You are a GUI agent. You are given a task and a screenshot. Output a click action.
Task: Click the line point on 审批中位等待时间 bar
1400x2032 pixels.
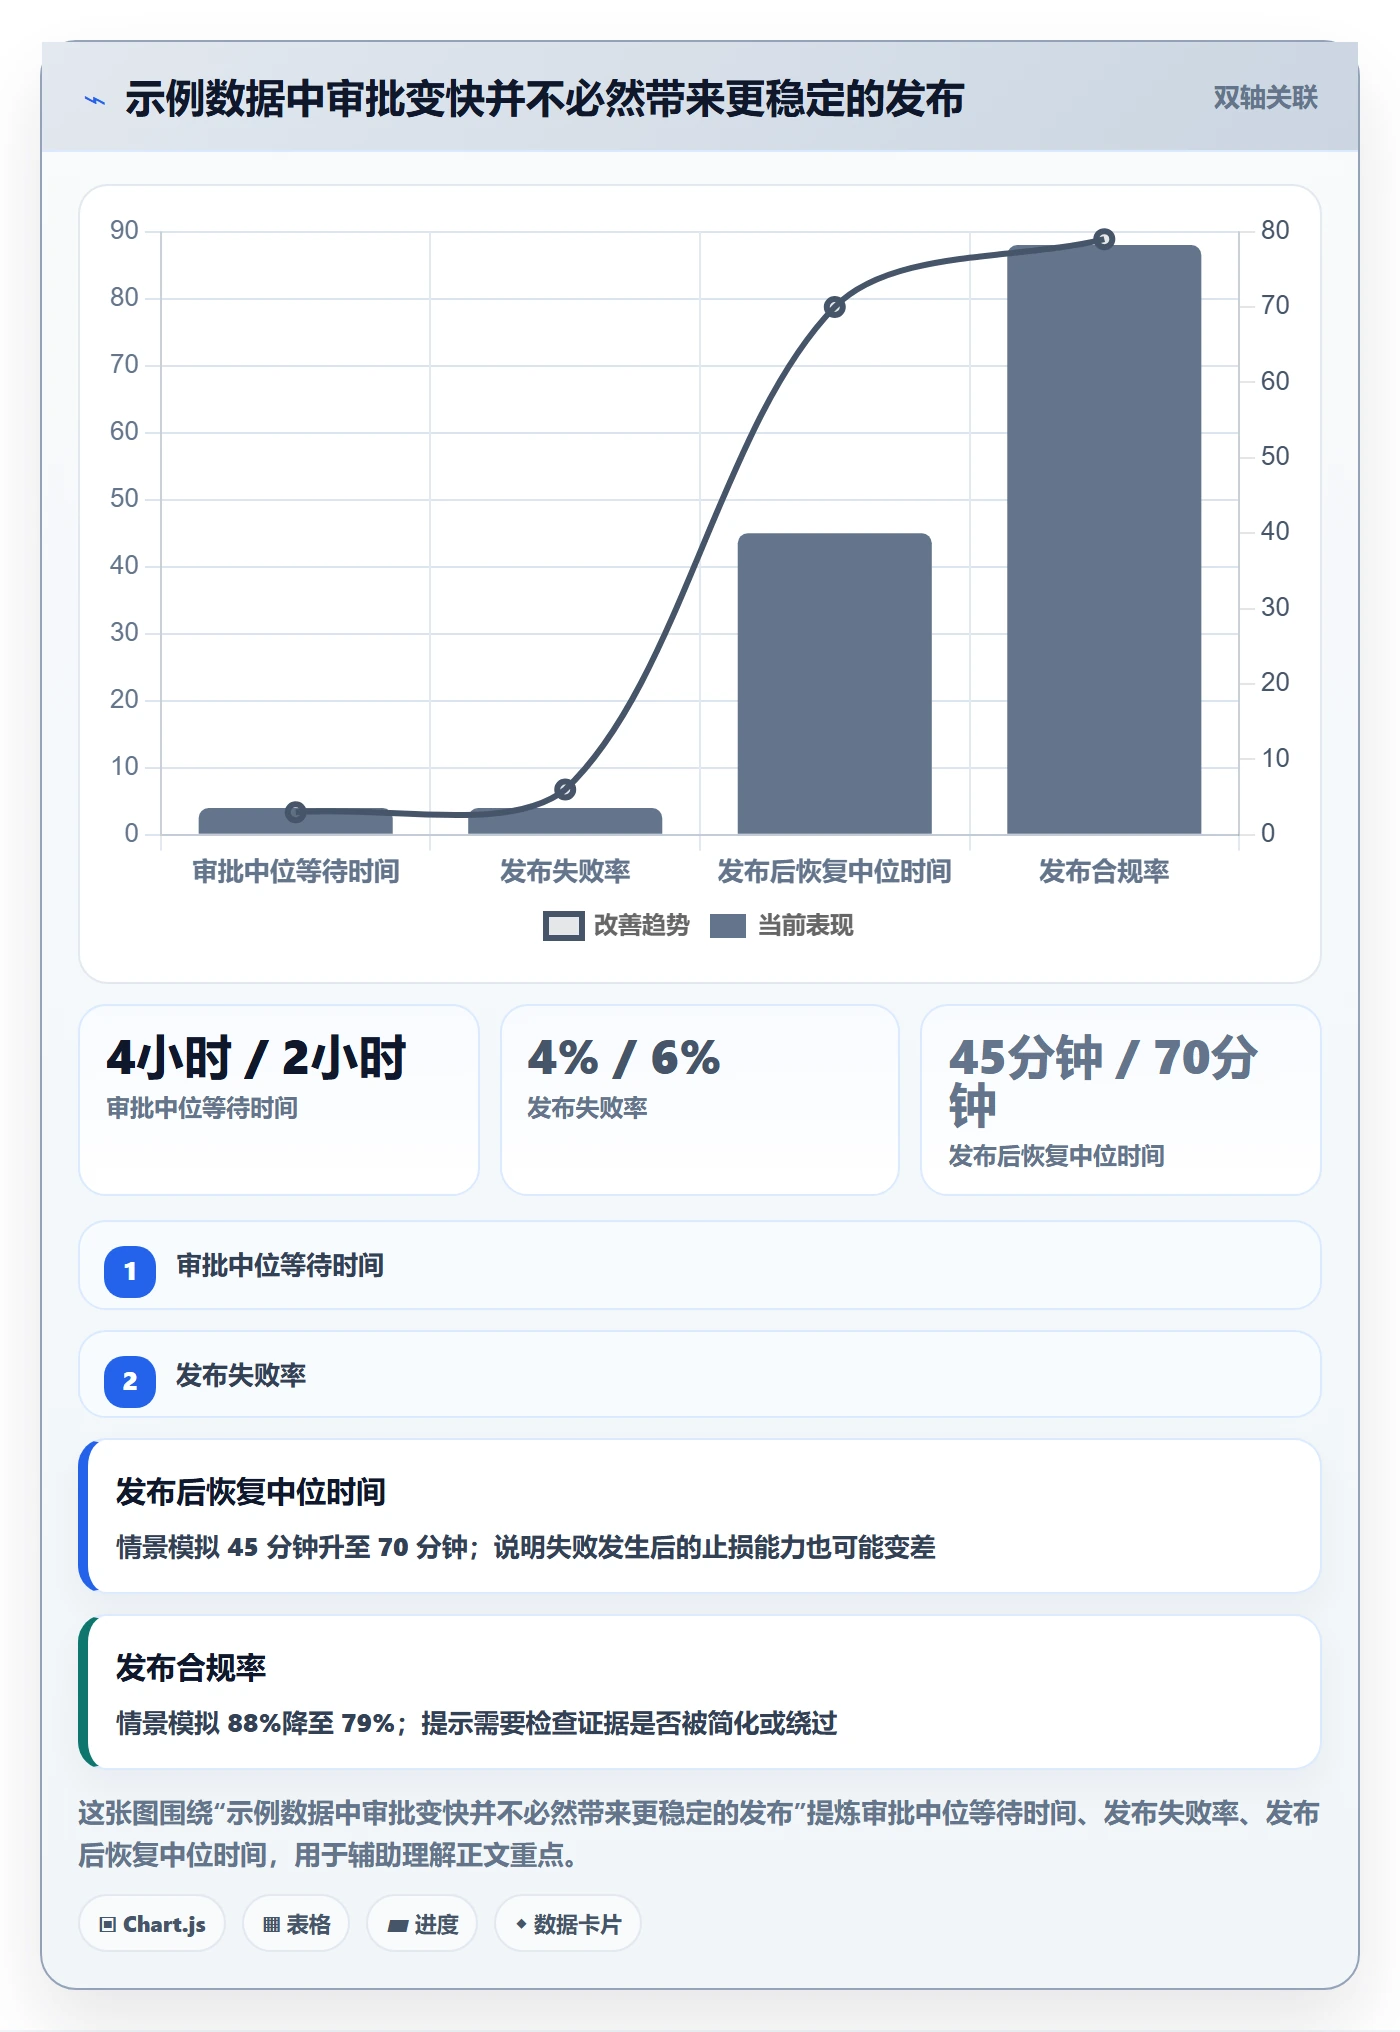(x=295, y=812)
